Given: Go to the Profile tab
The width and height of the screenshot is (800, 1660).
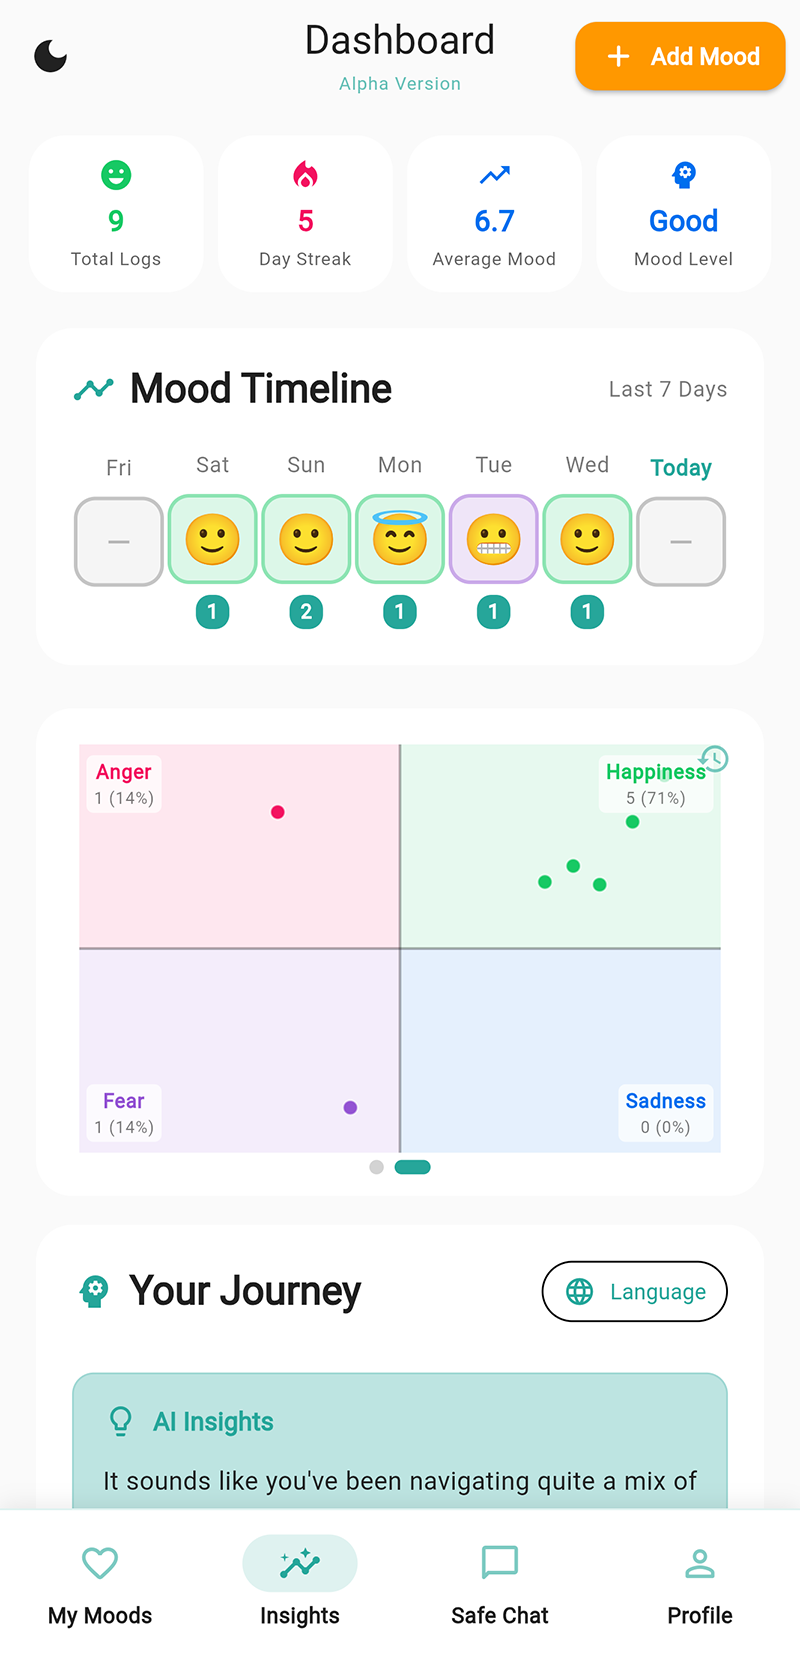Looking at the screenshot, I should point(700,1563).
